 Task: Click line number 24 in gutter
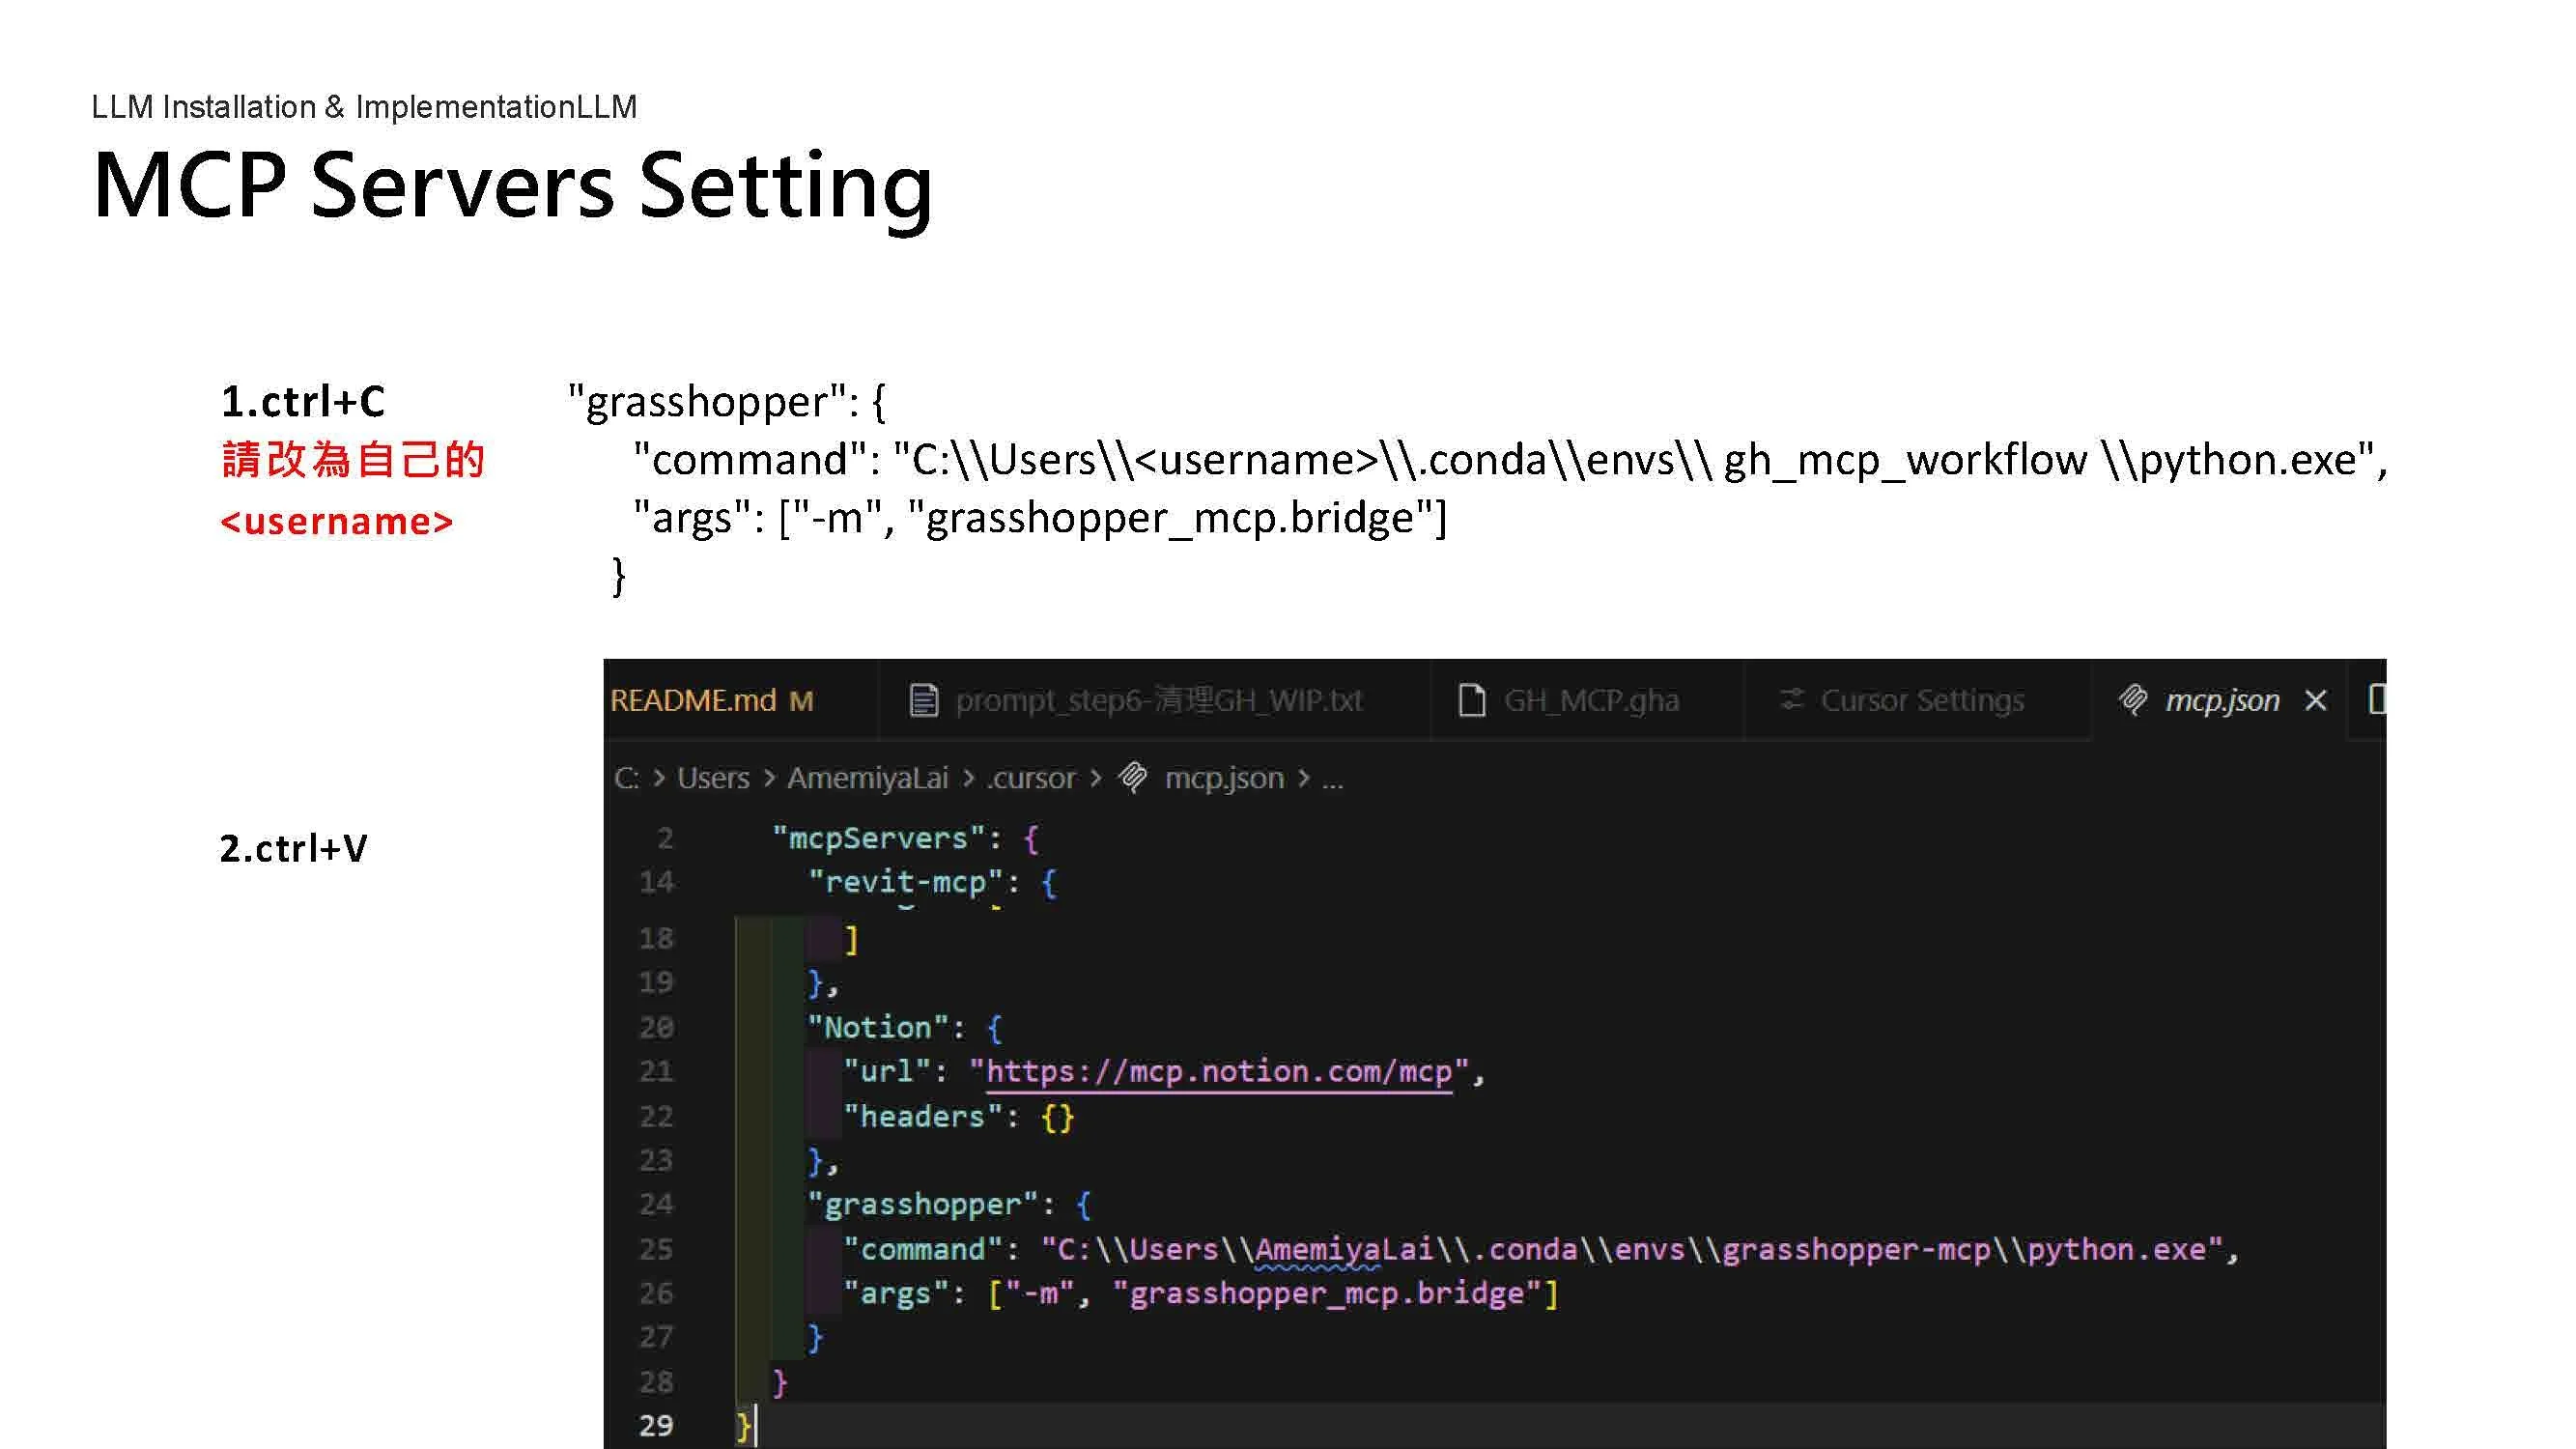click(656, 1204)
